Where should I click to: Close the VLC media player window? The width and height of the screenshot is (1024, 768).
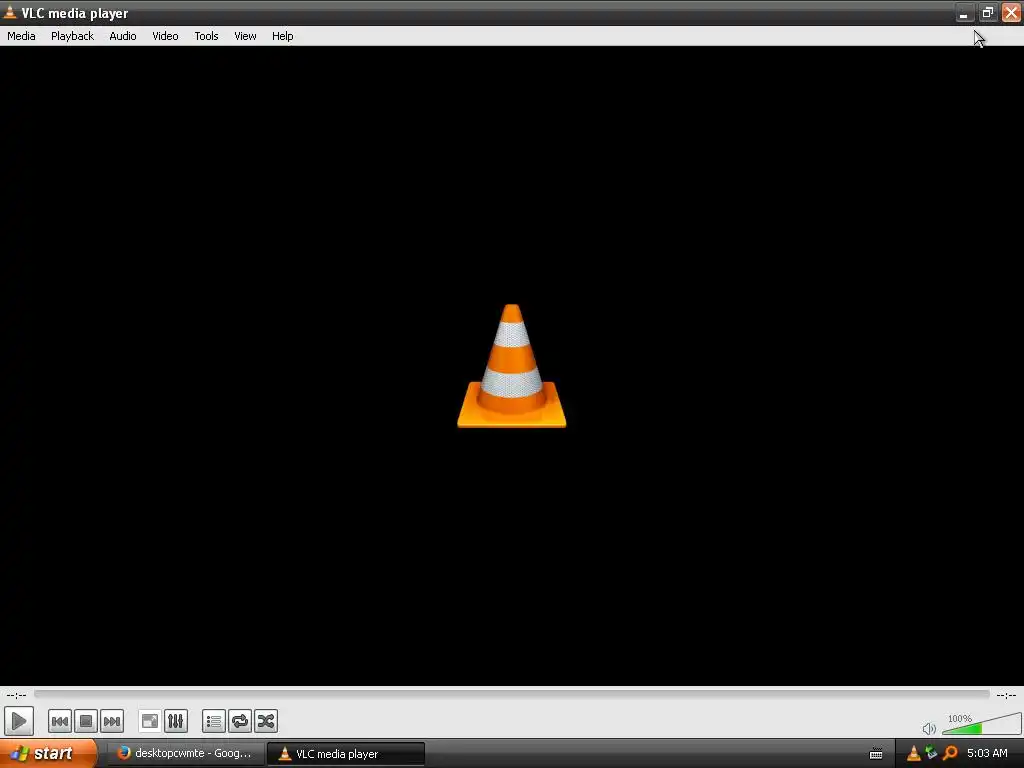tap(1011, 13)
